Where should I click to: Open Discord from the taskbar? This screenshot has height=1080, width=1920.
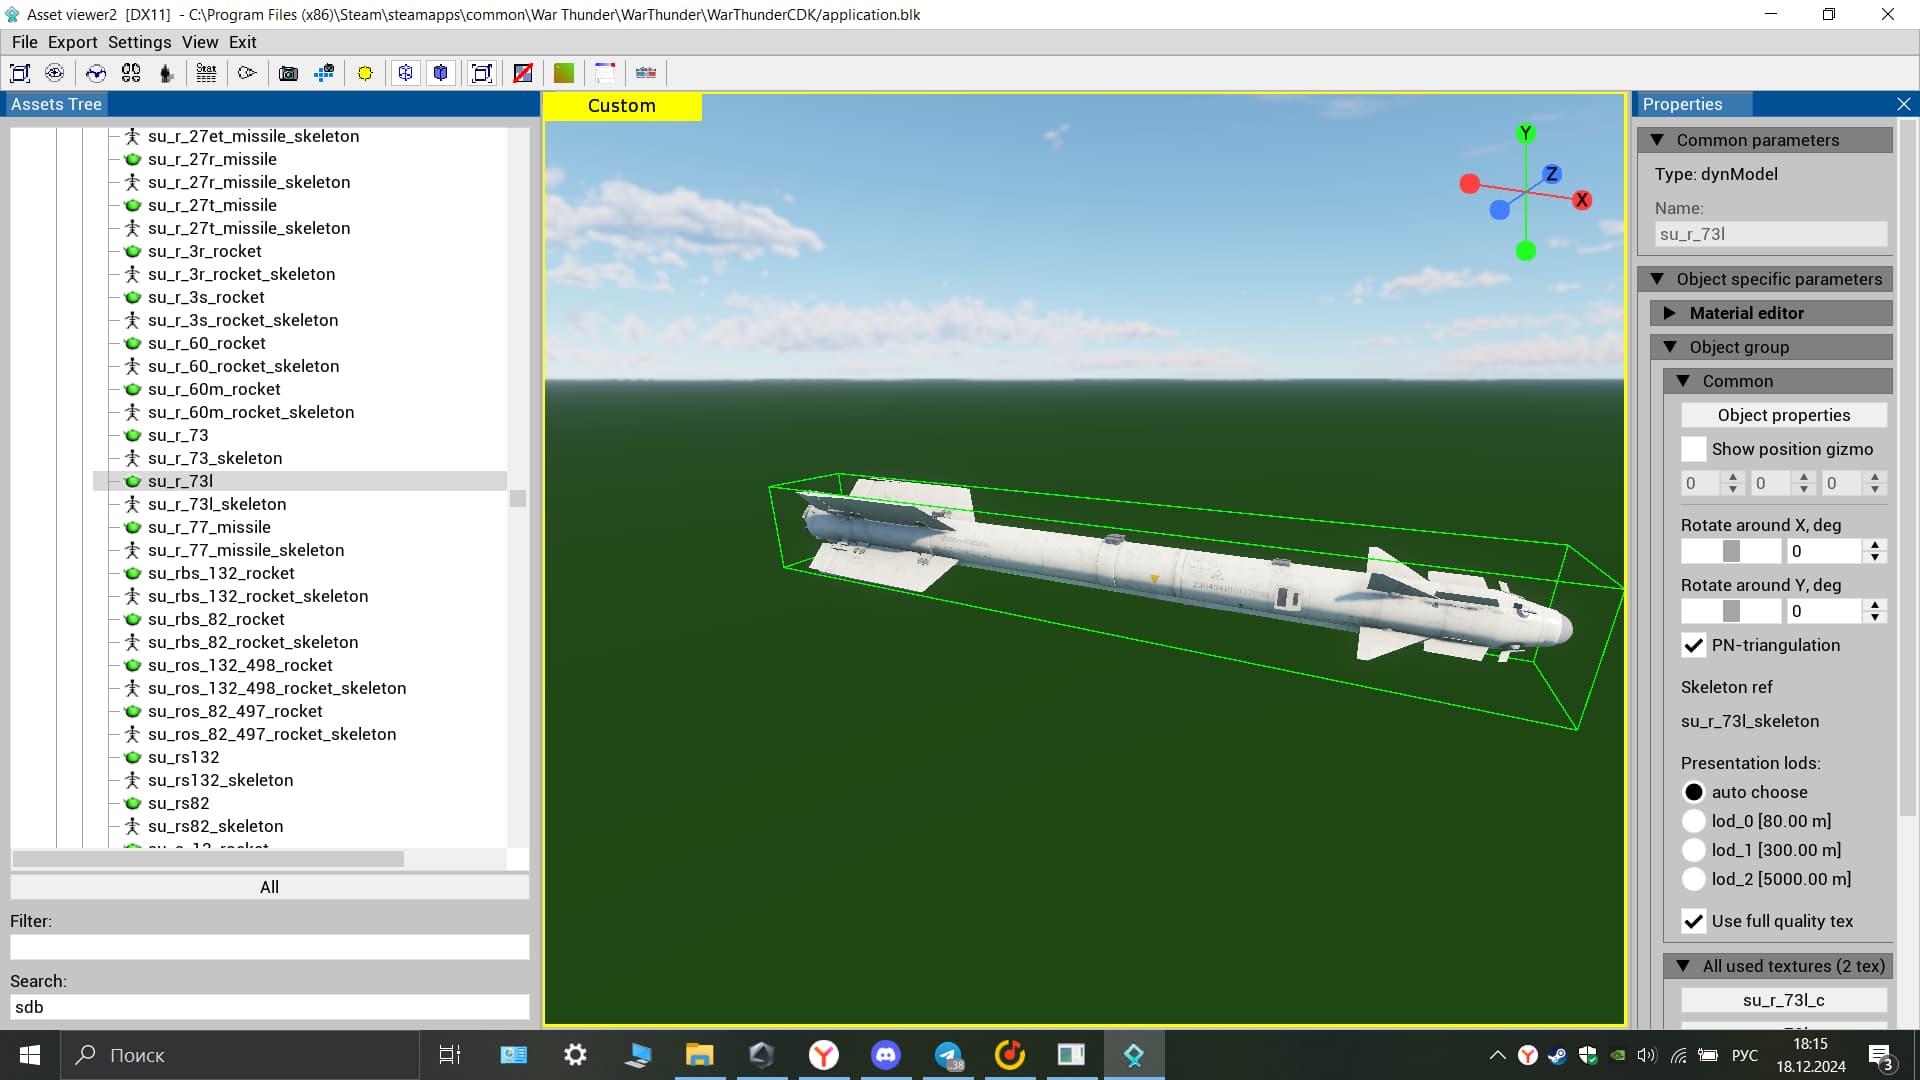[886, 1055]
